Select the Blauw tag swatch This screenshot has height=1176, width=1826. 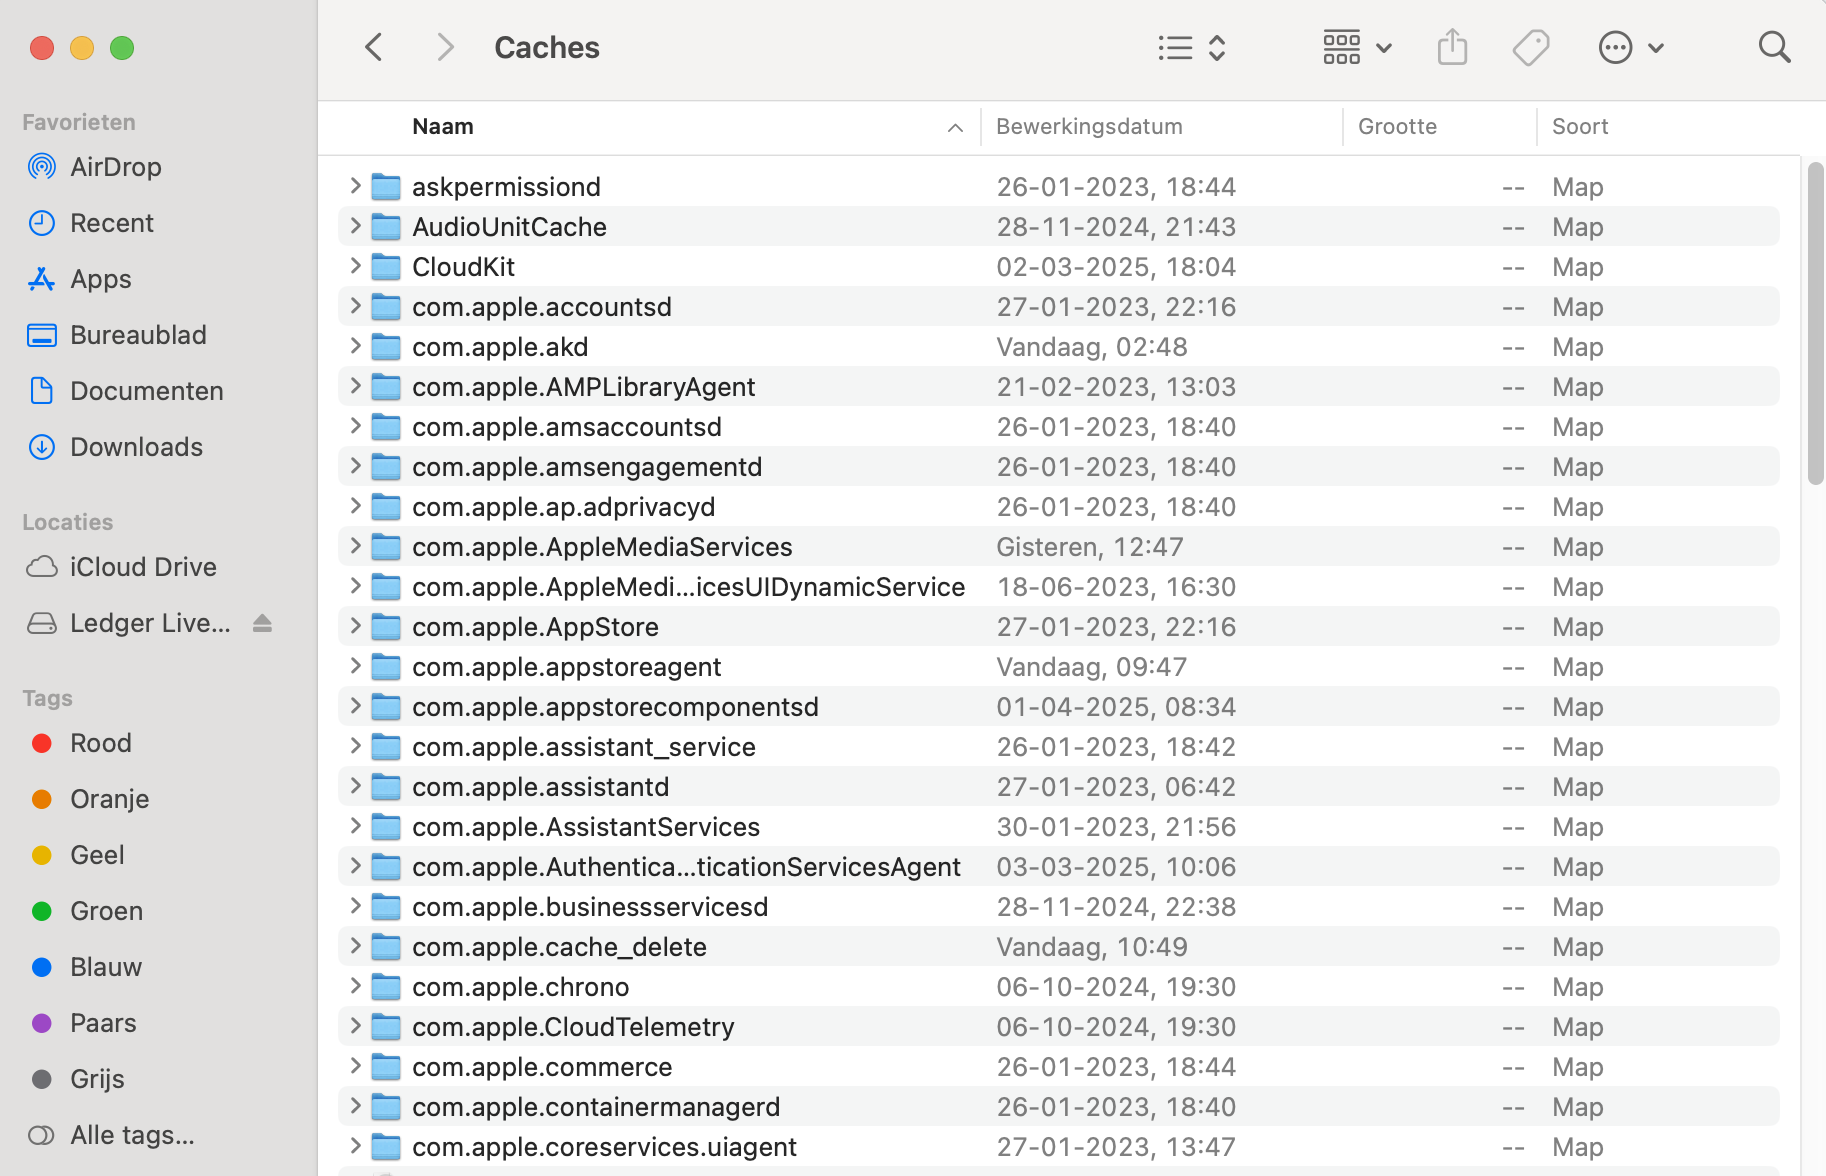(41, 966)
